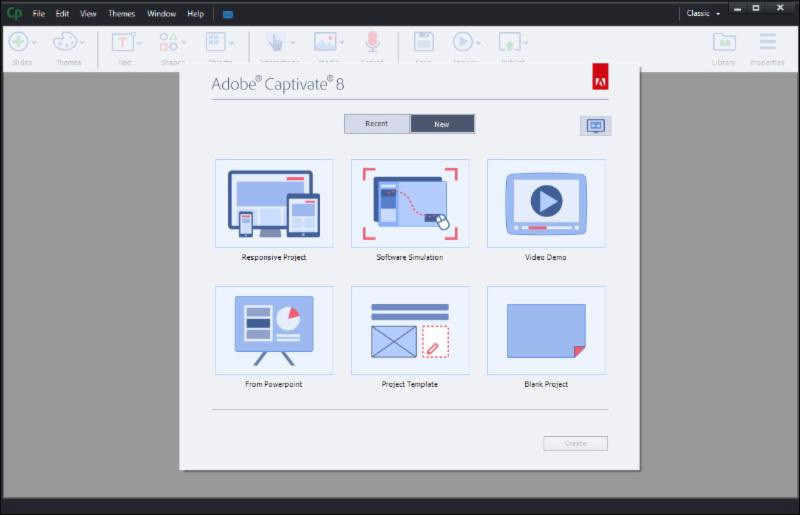Image resolution: width=800 pixels, height=515 pixels.
Task: Click the Blank Project label
Action: pos(546,384)
